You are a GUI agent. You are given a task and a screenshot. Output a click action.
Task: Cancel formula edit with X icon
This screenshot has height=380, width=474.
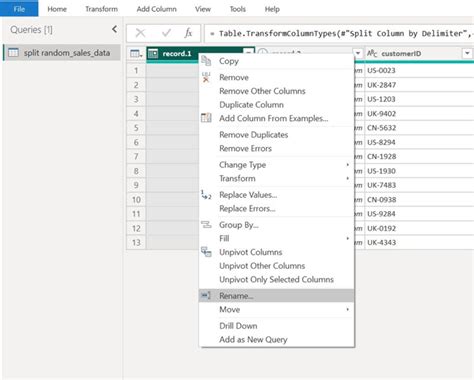(x=140, y=33)
